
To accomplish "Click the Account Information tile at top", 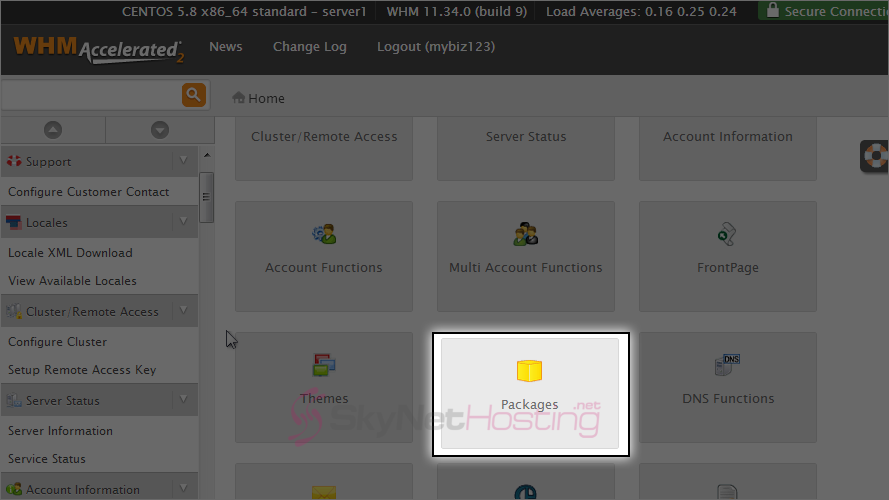I will click(727, 149).
